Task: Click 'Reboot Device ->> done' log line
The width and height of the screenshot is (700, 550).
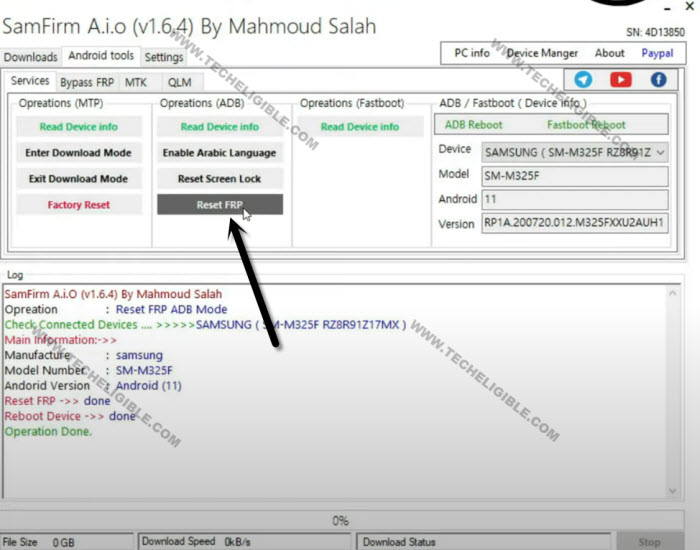Action: (70, 416)
